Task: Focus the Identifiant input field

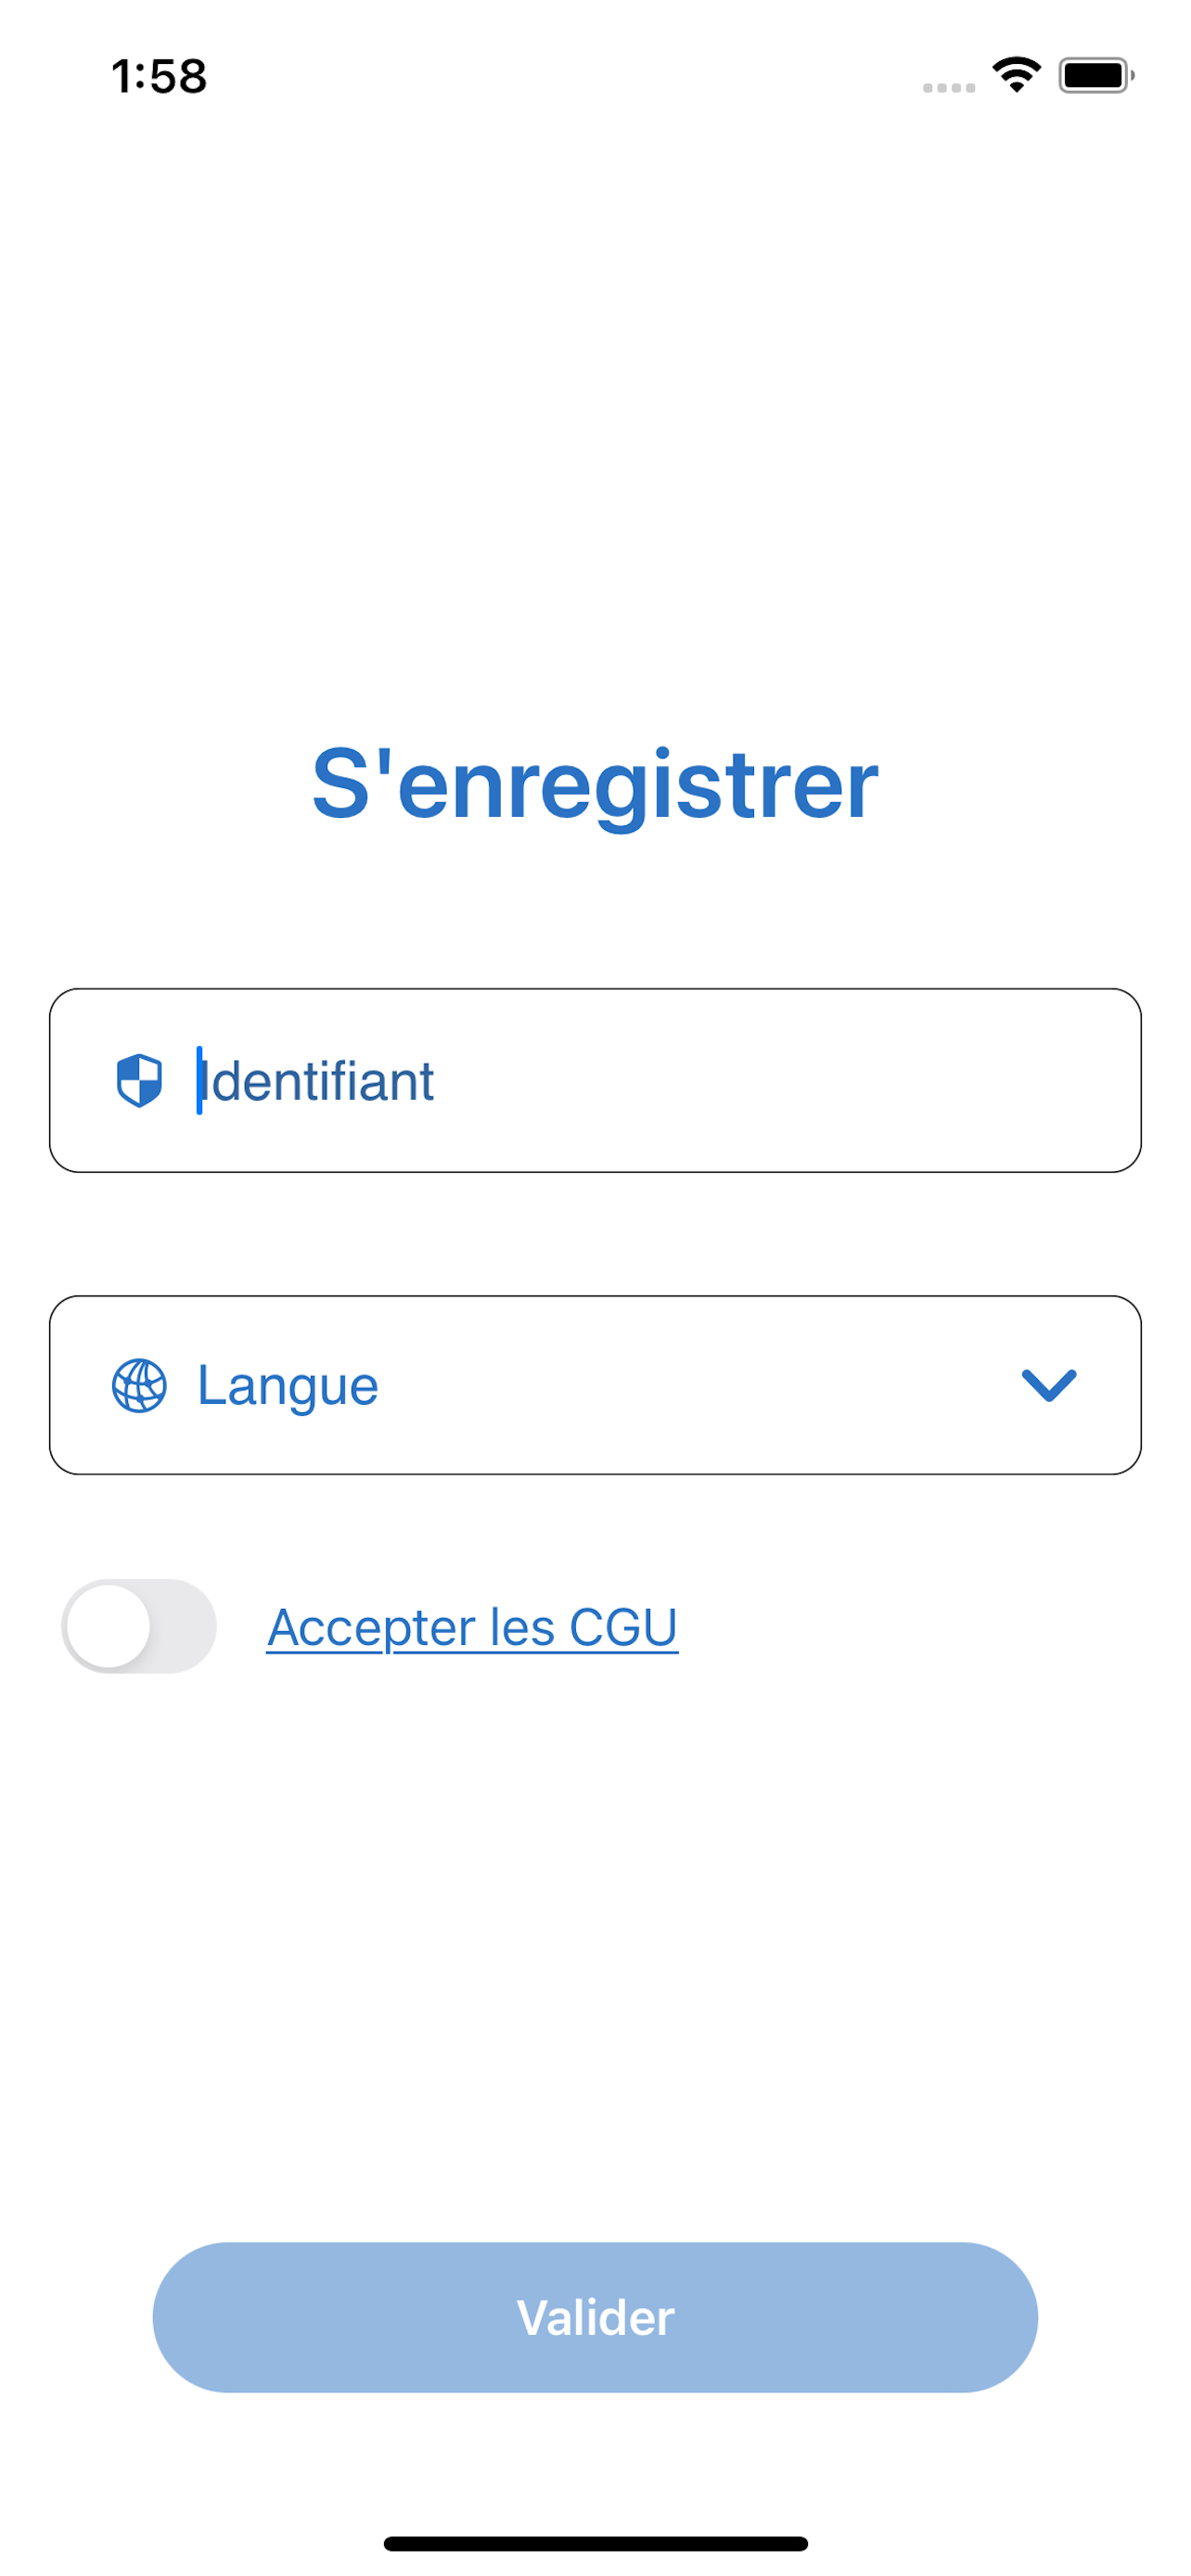Action: (595, 1080)
